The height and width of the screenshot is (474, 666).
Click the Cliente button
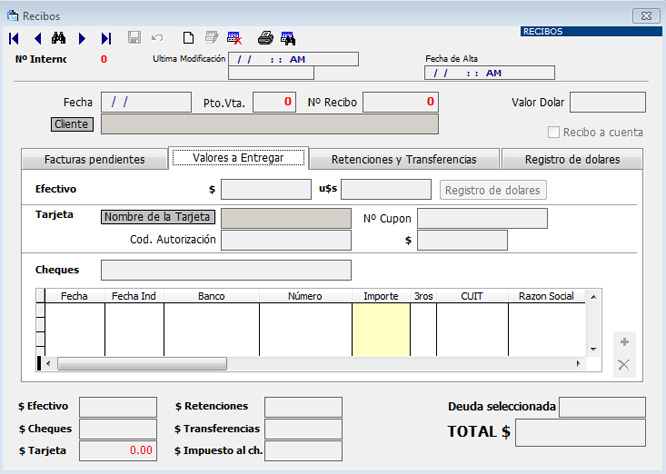point(72,124)
